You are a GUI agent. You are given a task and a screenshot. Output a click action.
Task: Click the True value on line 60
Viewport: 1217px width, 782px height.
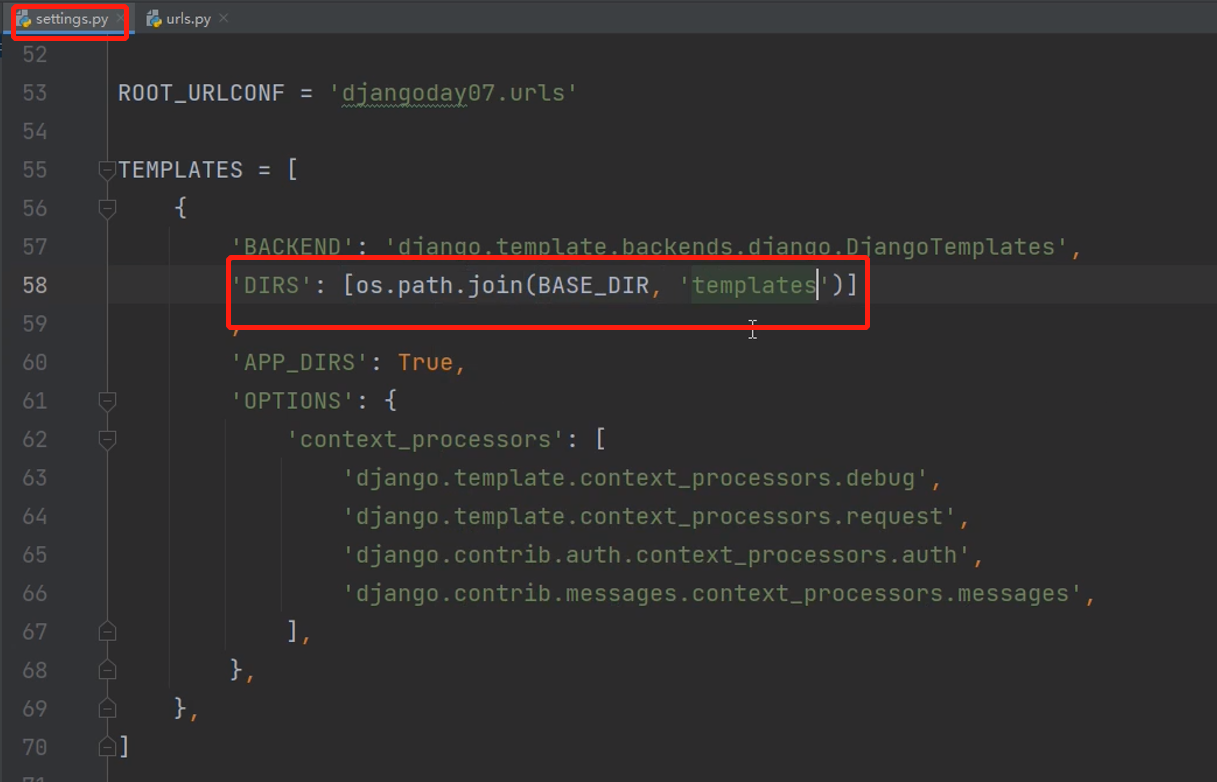426,362
